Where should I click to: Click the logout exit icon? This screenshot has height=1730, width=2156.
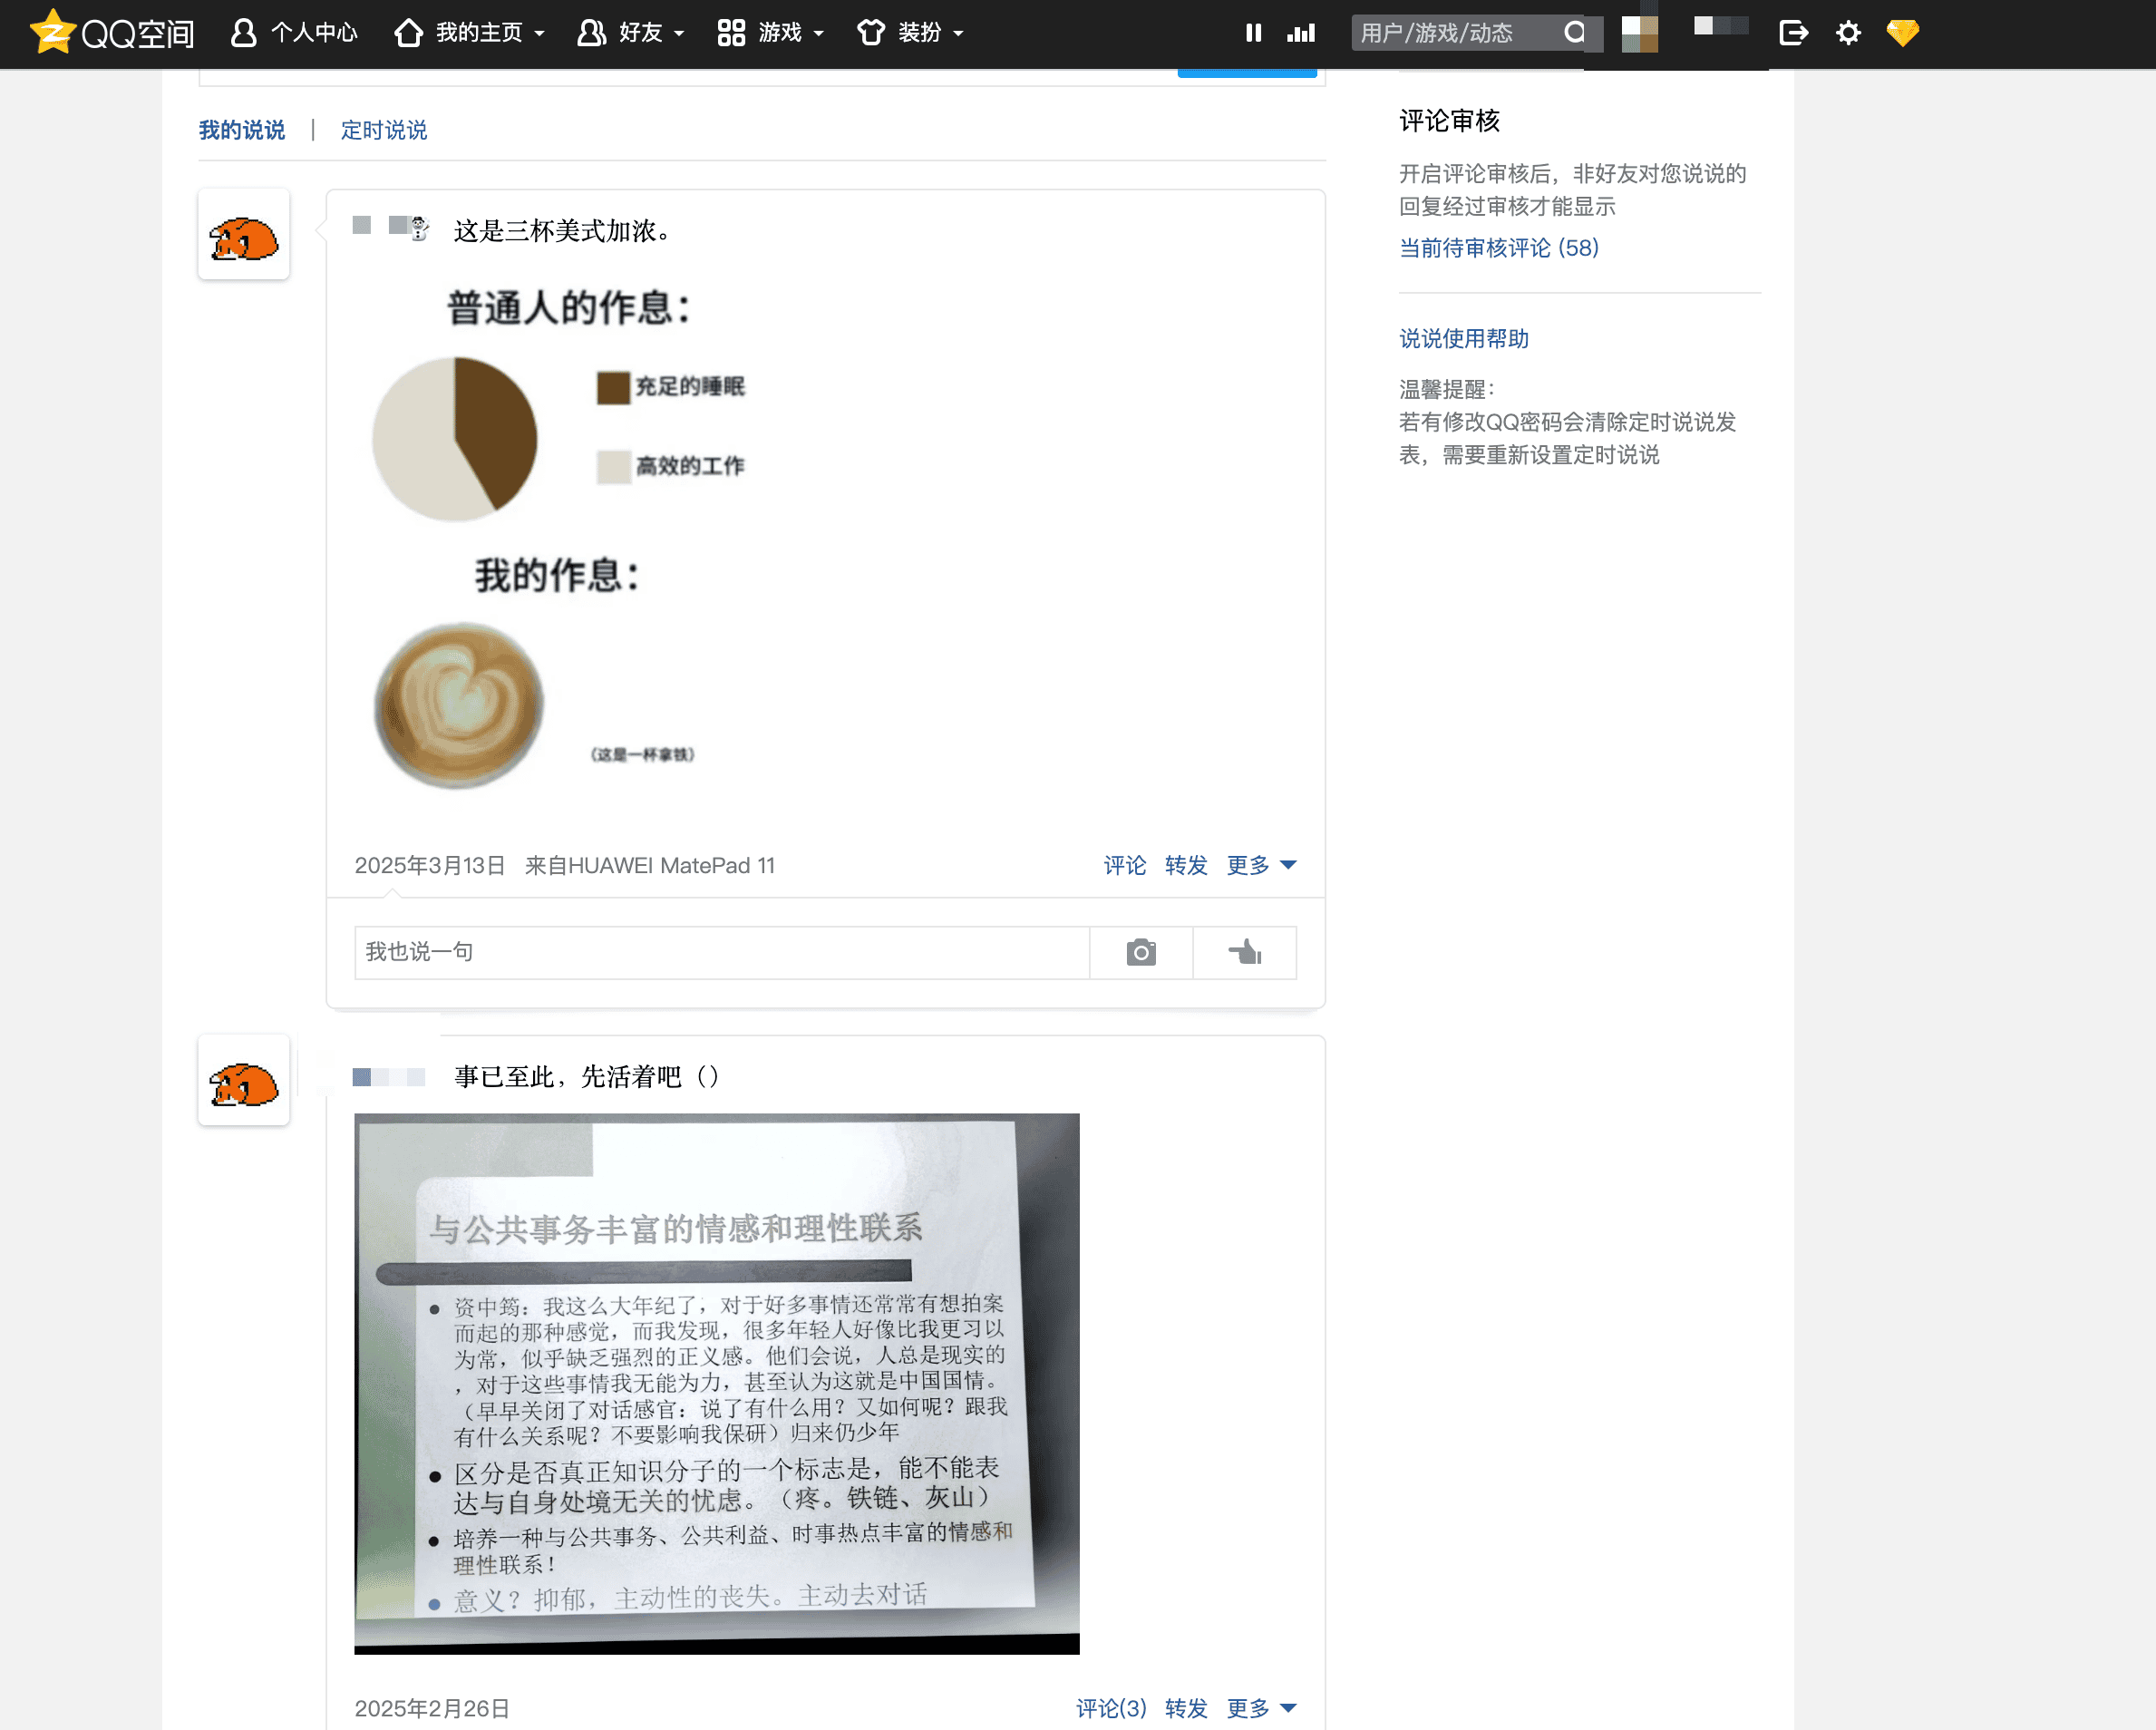click(x=1793, y=33)
